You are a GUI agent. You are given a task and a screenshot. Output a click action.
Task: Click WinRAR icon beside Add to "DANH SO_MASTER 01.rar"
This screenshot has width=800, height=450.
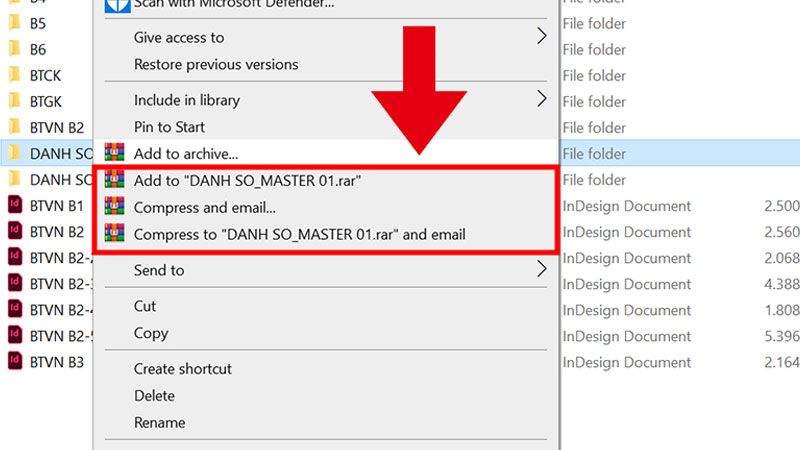pyautogui.click(x=114, y=179)
